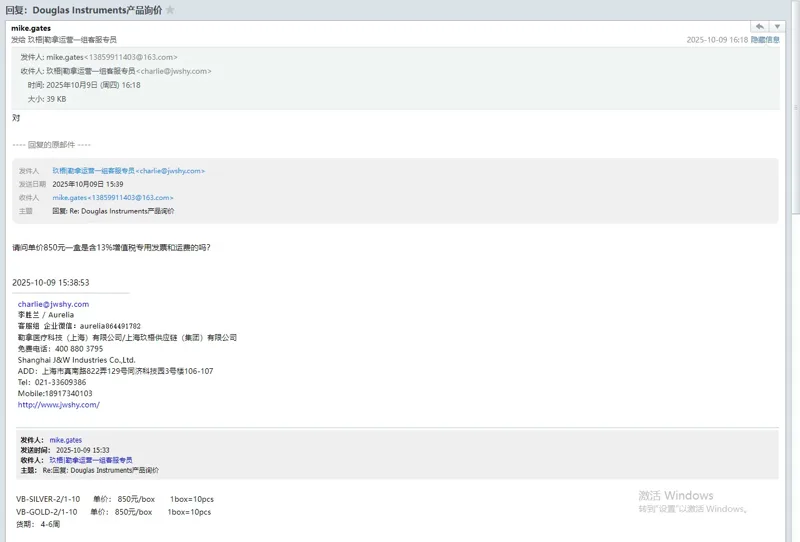Select Shanghai J&W Industries Co.,Ltd.
The image size is (800, 542).
(77, 360)
